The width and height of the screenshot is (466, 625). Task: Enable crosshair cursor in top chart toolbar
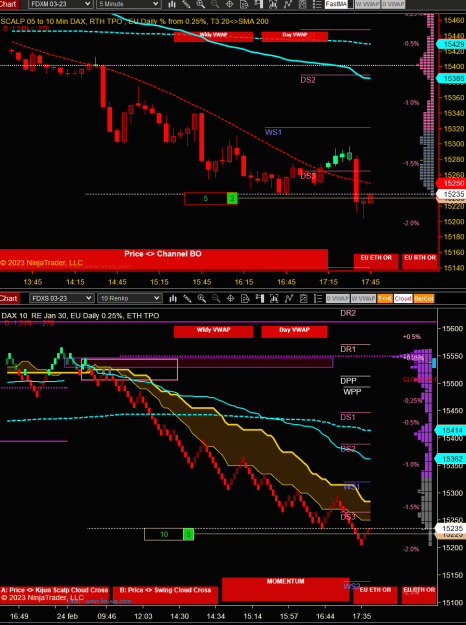(x=230, y=4)
